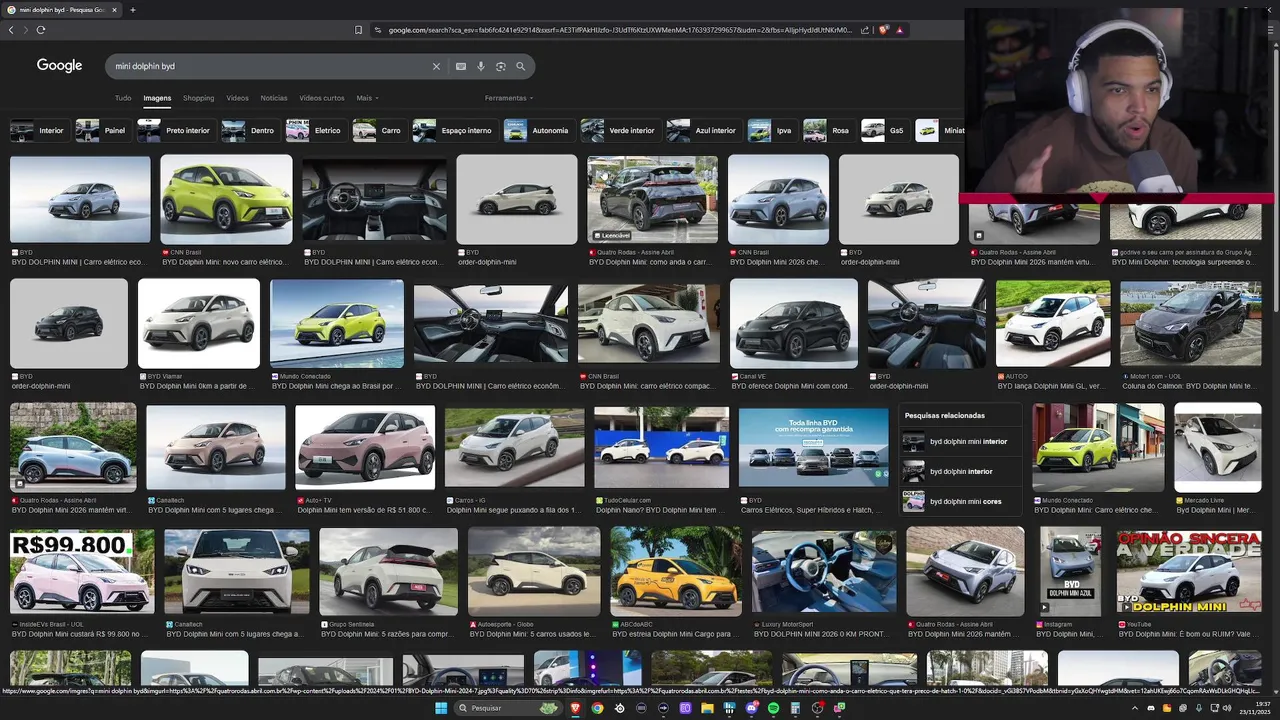Filter by the Rosa chip

828,130
